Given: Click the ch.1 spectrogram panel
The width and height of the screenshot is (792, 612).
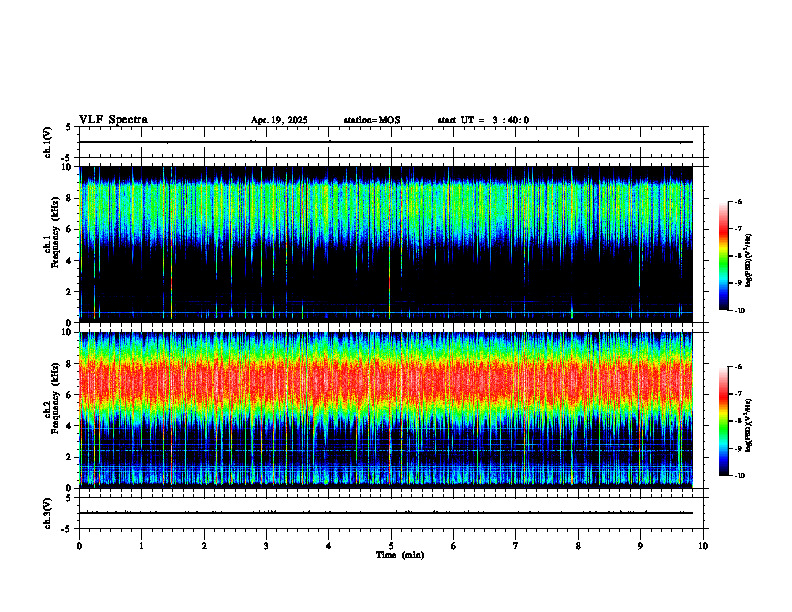Looking at the screenshot, I should click(386, 244).
